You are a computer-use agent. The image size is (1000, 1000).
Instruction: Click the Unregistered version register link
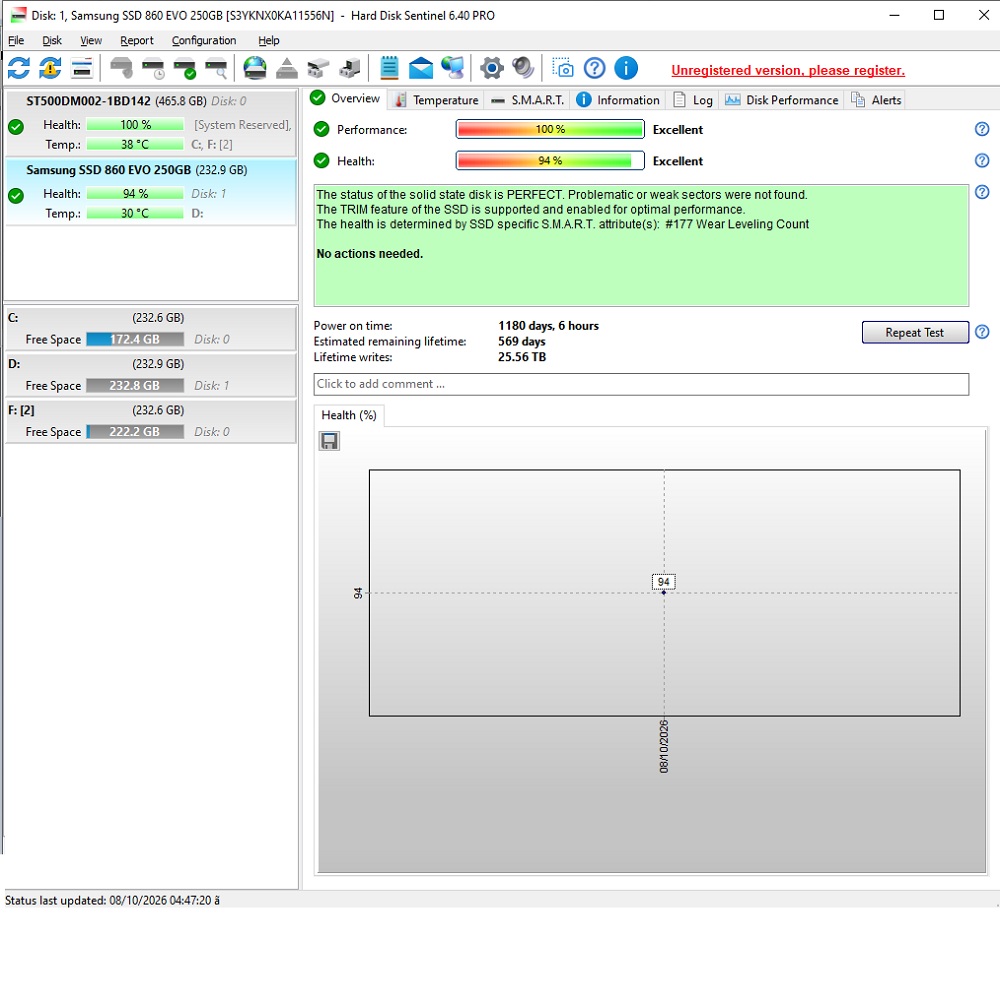(788, 70)
